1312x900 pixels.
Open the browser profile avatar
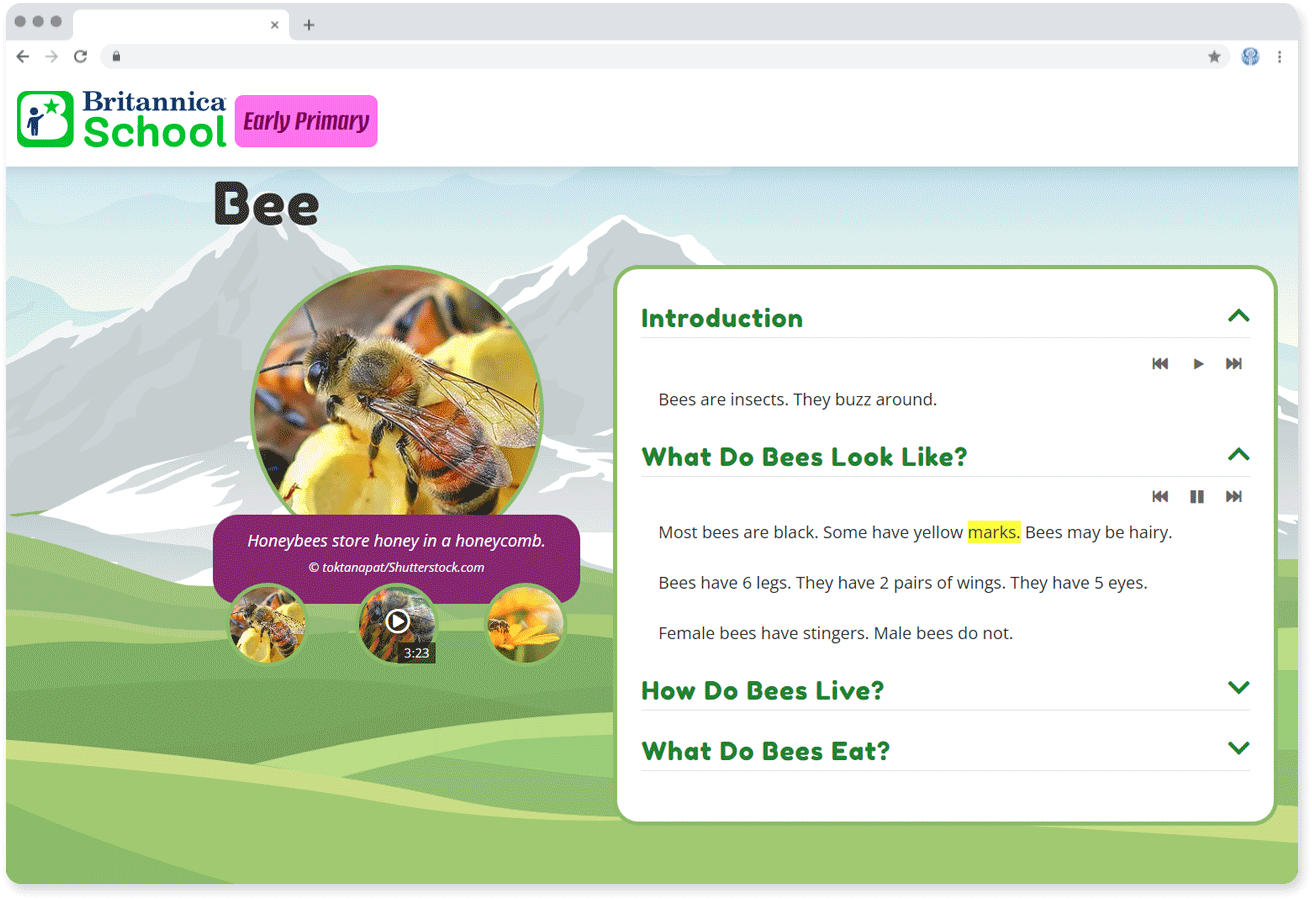(1250, 57)
